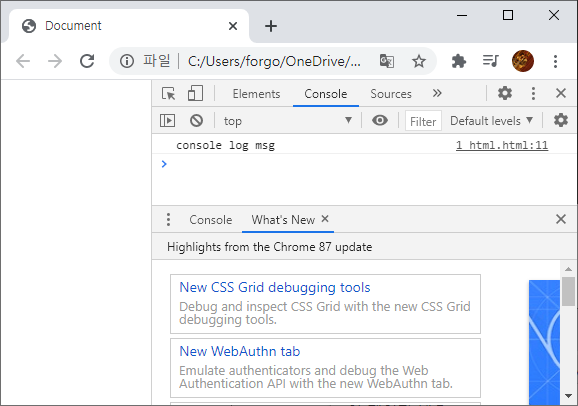Switch to Console panel tab

[325, 94]
